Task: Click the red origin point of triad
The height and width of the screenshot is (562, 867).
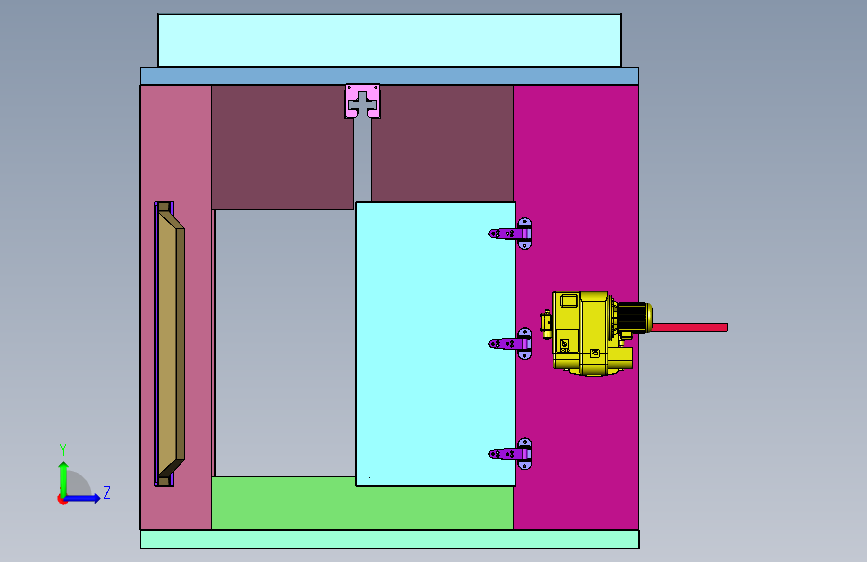Action: pos(62,499)
